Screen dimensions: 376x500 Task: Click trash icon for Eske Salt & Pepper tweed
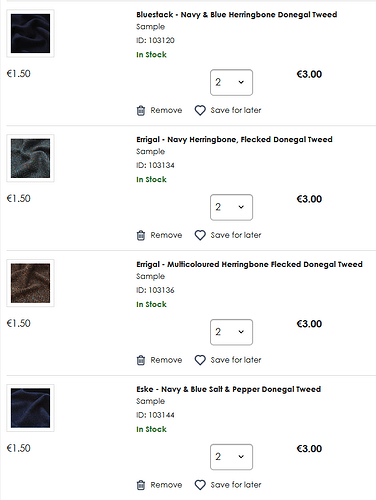click(141, 485)
